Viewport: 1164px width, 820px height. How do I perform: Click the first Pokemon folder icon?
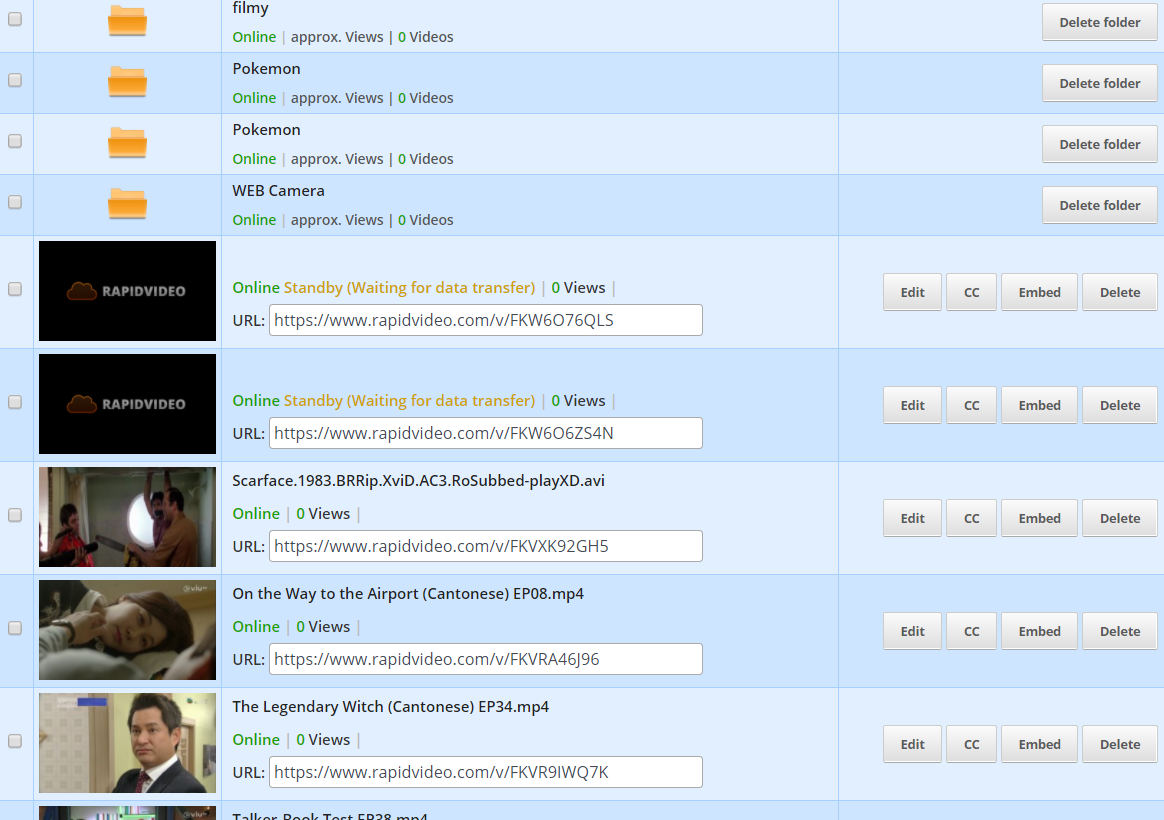(128, 82)
